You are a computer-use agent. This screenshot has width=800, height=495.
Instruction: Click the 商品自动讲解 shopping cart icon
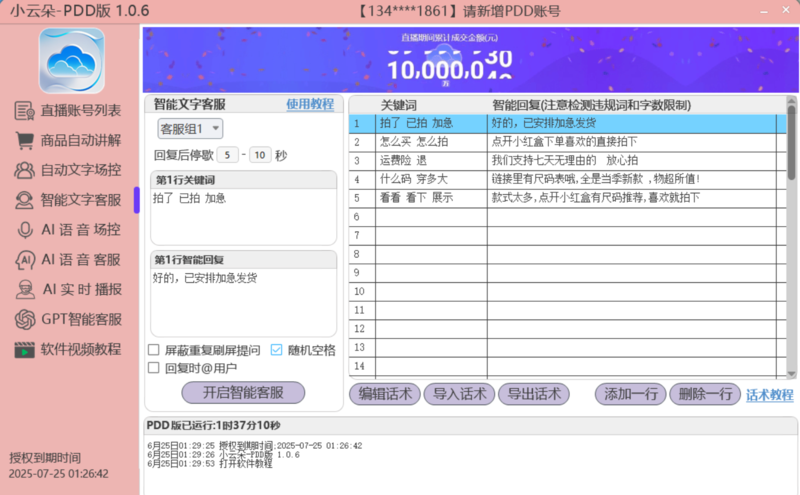24,140
